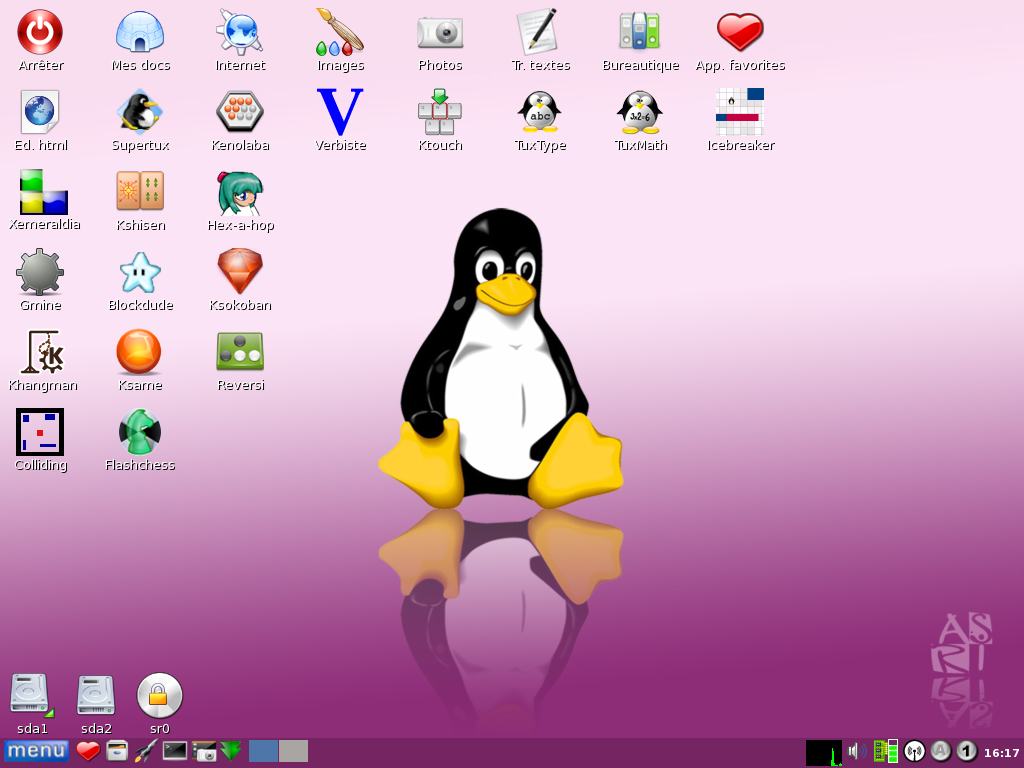Open the sr0 locked disc icon
The image size is (1024, 768).
point(159,695)
